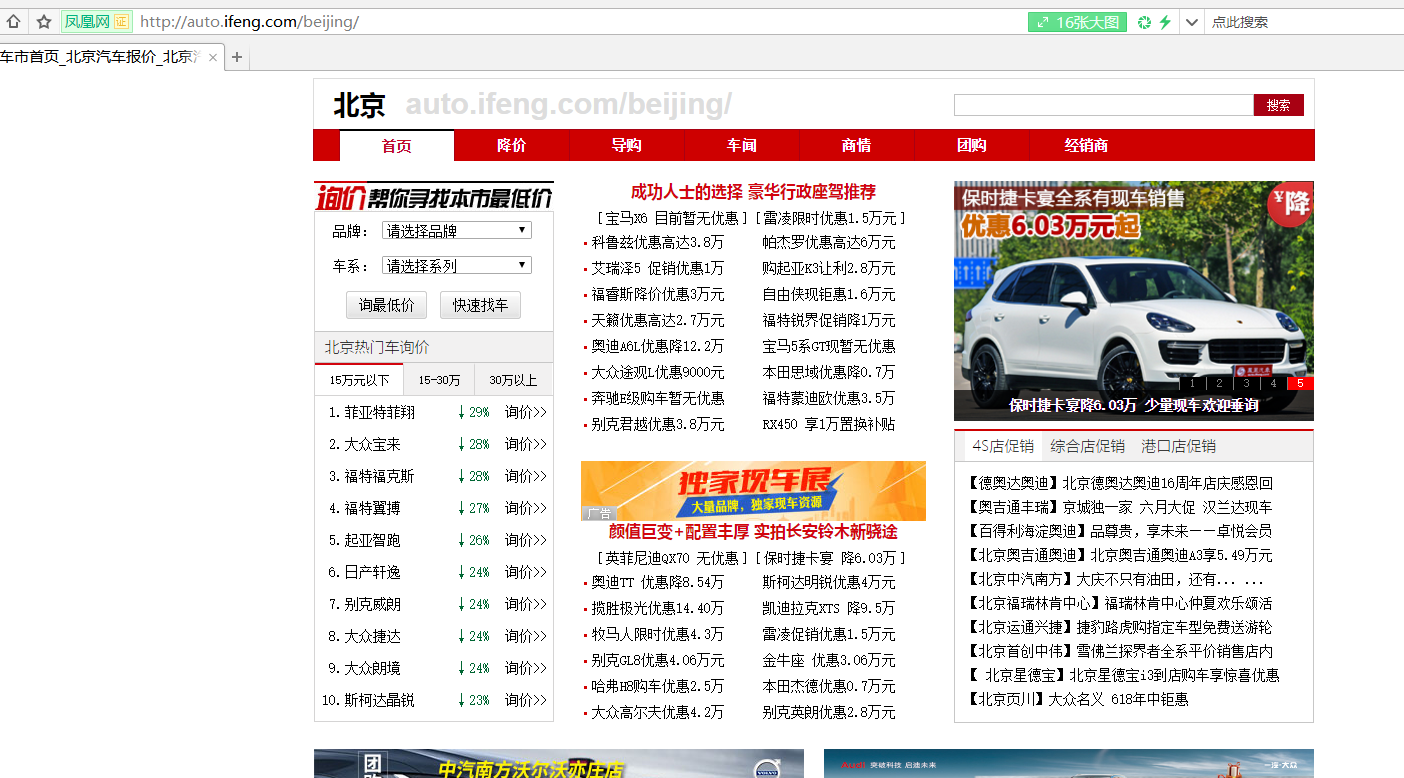Image resolution: width=1404 pixels, height=778 pixels.
Task: Open the 16张大图 image viewer button
Action: (1077, 22)
